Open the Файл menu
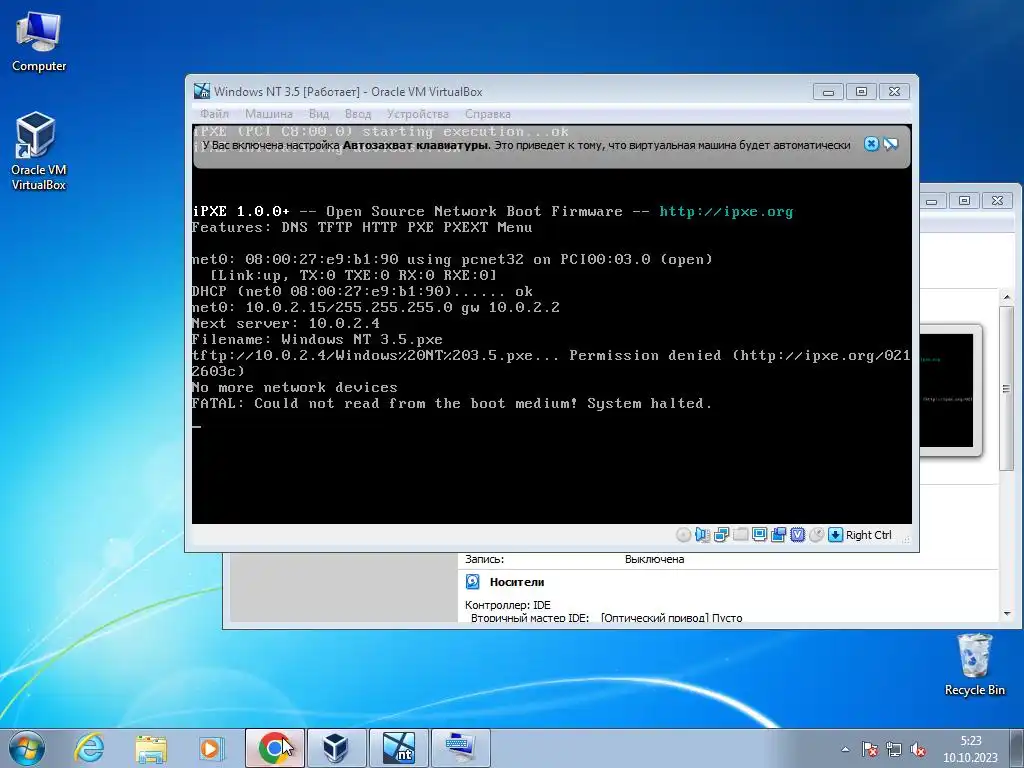Screen dimensions: 1024x768 pos(214,114)
